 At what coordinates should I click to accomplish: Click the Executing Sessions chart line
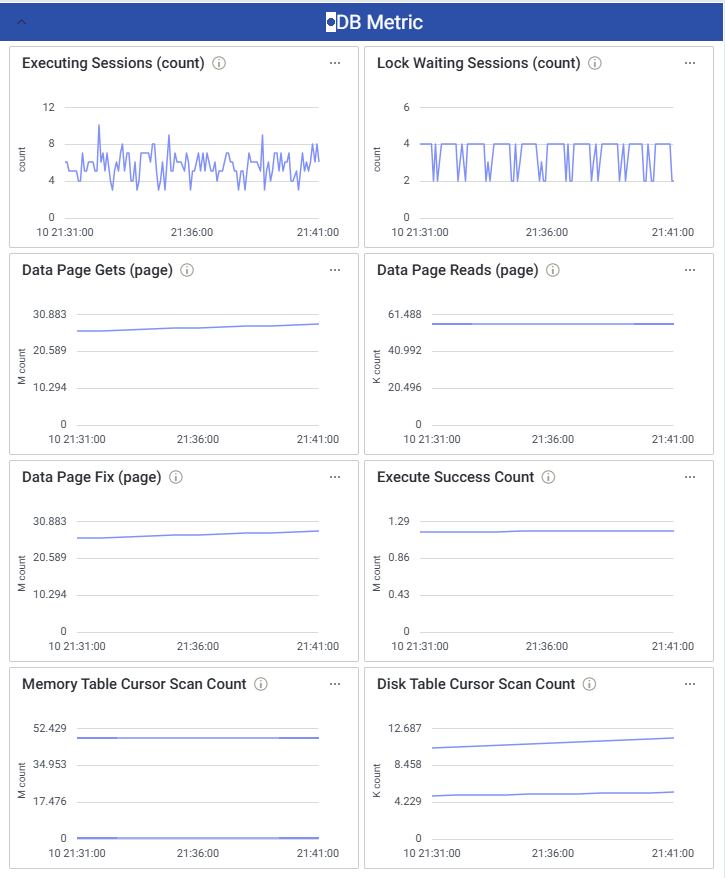click(190, 160)
